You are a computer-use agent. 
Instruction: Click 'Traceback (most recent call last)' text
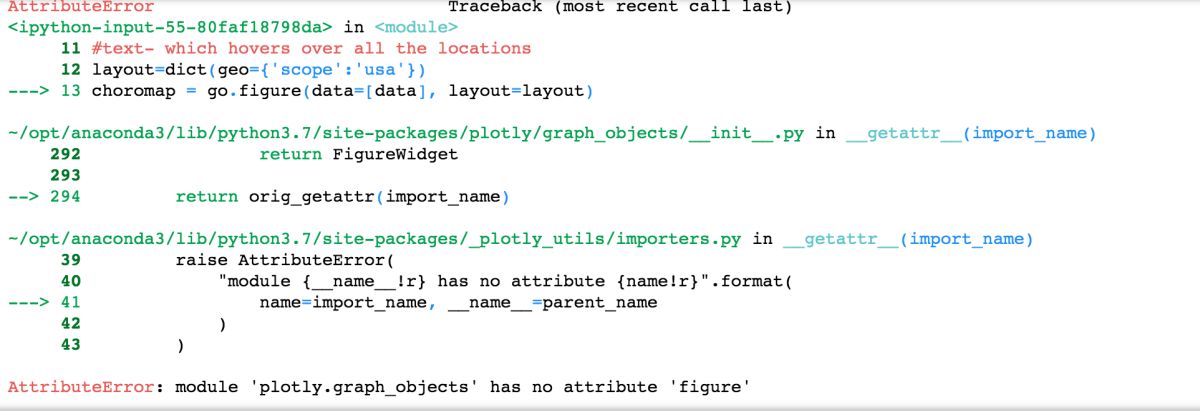pyautogui.click(x=618, y=7)
